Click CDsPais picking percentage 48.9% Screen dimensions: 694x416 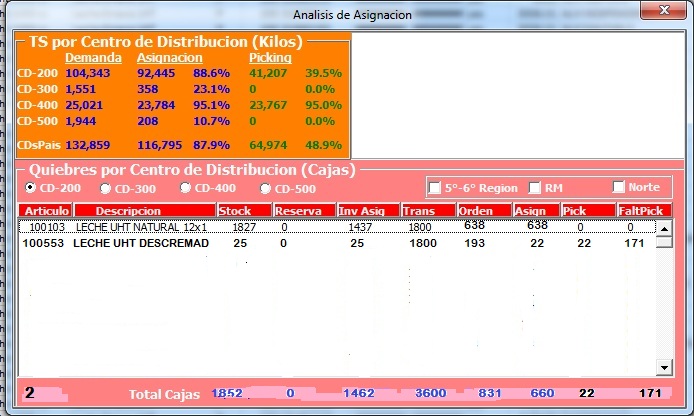323,145
